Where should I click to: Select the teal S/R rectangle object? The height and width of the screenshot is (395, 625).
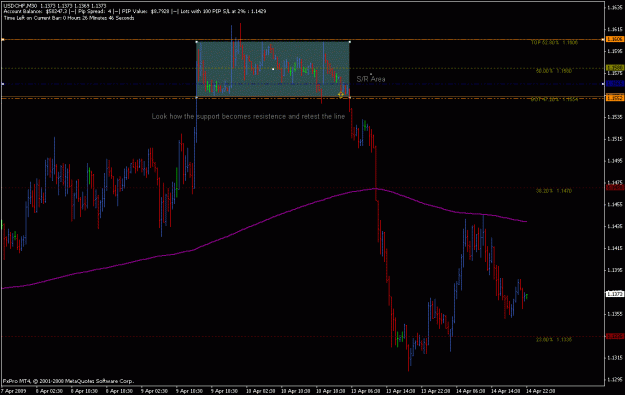(x=273, y=69)
